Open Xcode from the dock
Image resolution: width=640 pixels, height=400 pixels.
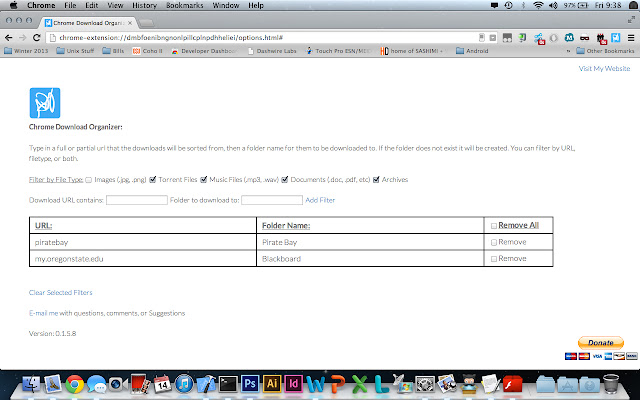click(206, 384)
